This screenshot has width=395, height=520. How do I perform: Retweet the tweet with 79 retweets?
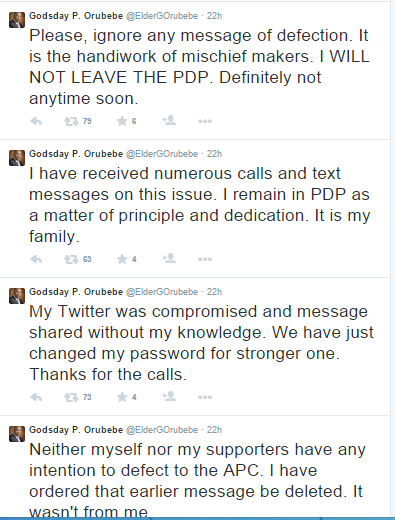(x=71, y=121)
